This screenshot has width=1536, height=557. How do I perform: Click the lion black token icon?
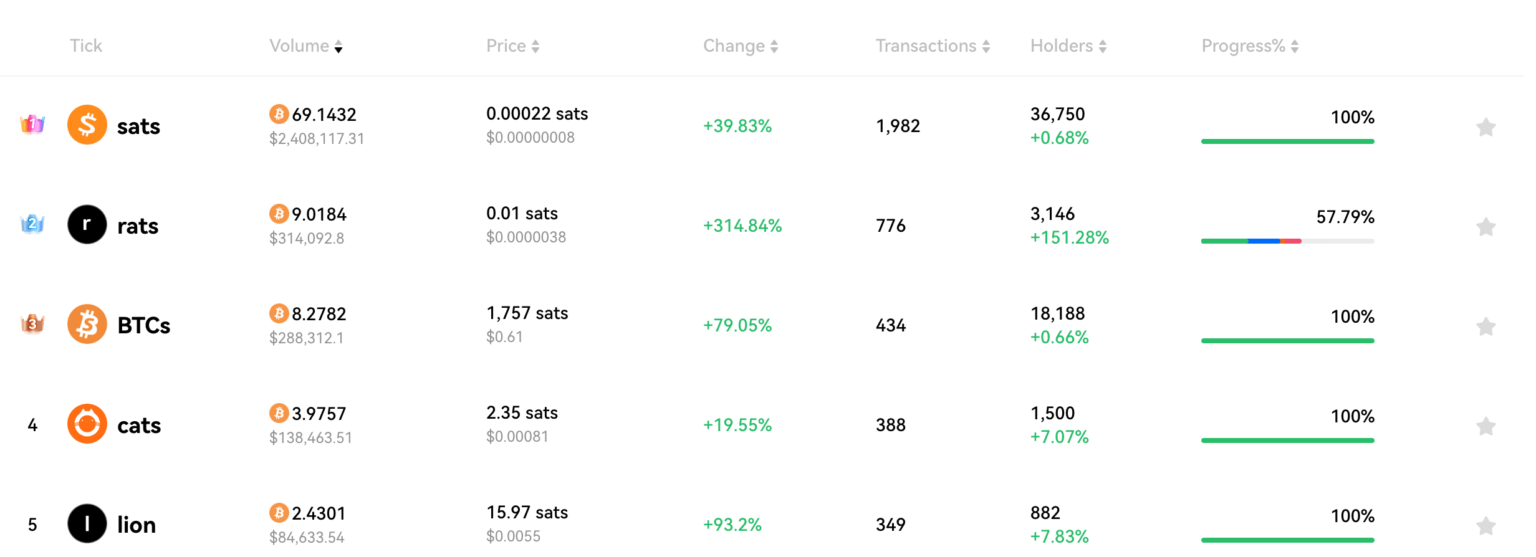[x=87, y=524]
